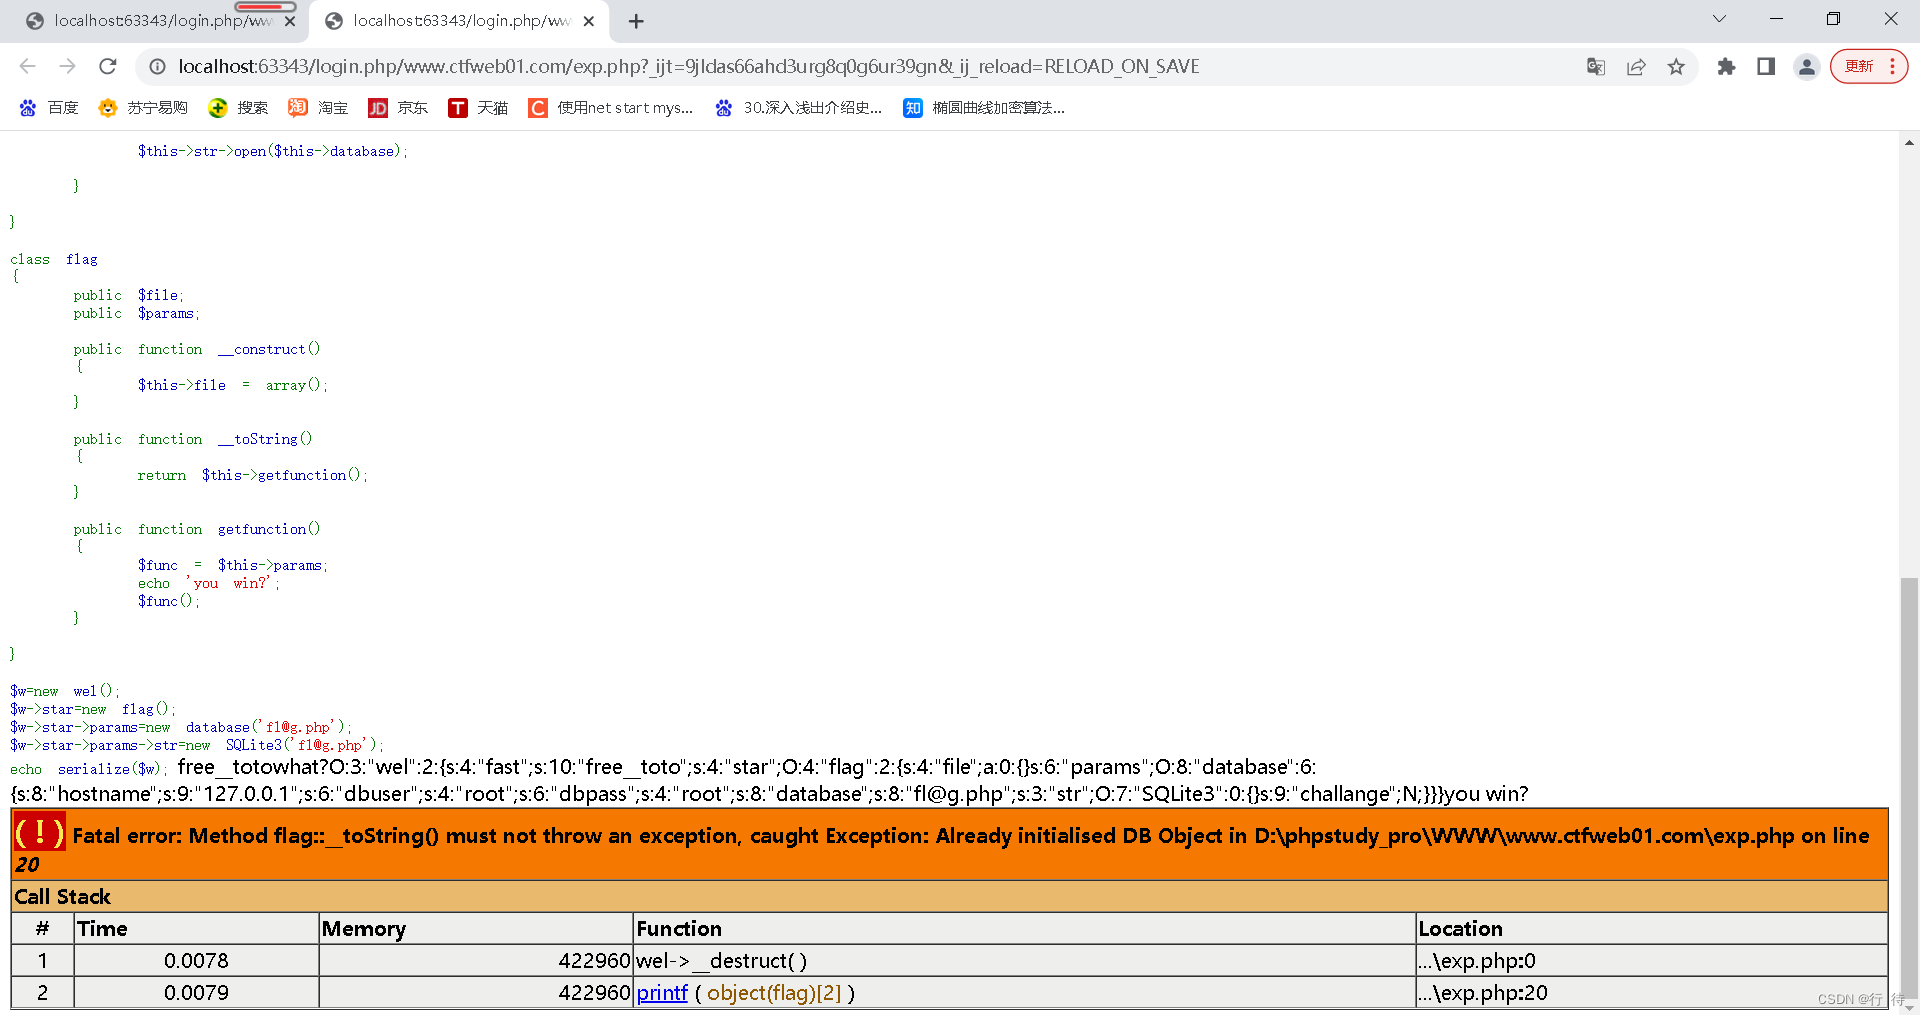This screenshot has width=1920, height=1015.
Task: Toggle the bookmark star for this page
Action: pyautogui.click(x=1677, y=66)
